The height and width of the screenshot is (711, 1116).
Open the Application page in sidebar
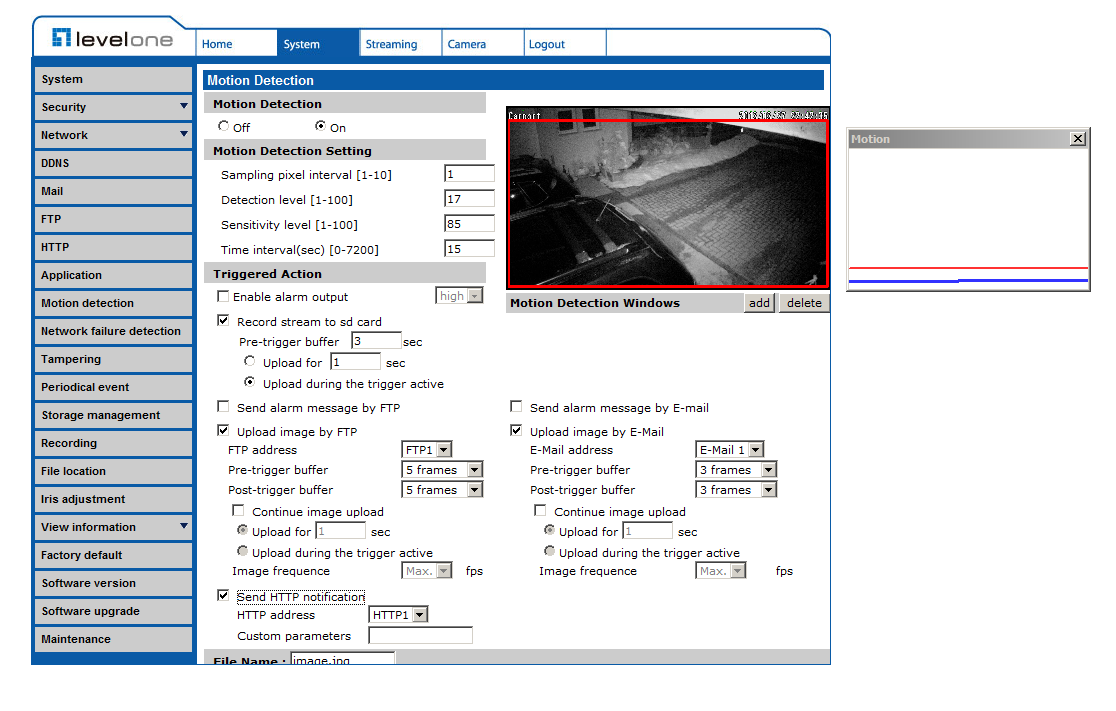pos(113,275)
